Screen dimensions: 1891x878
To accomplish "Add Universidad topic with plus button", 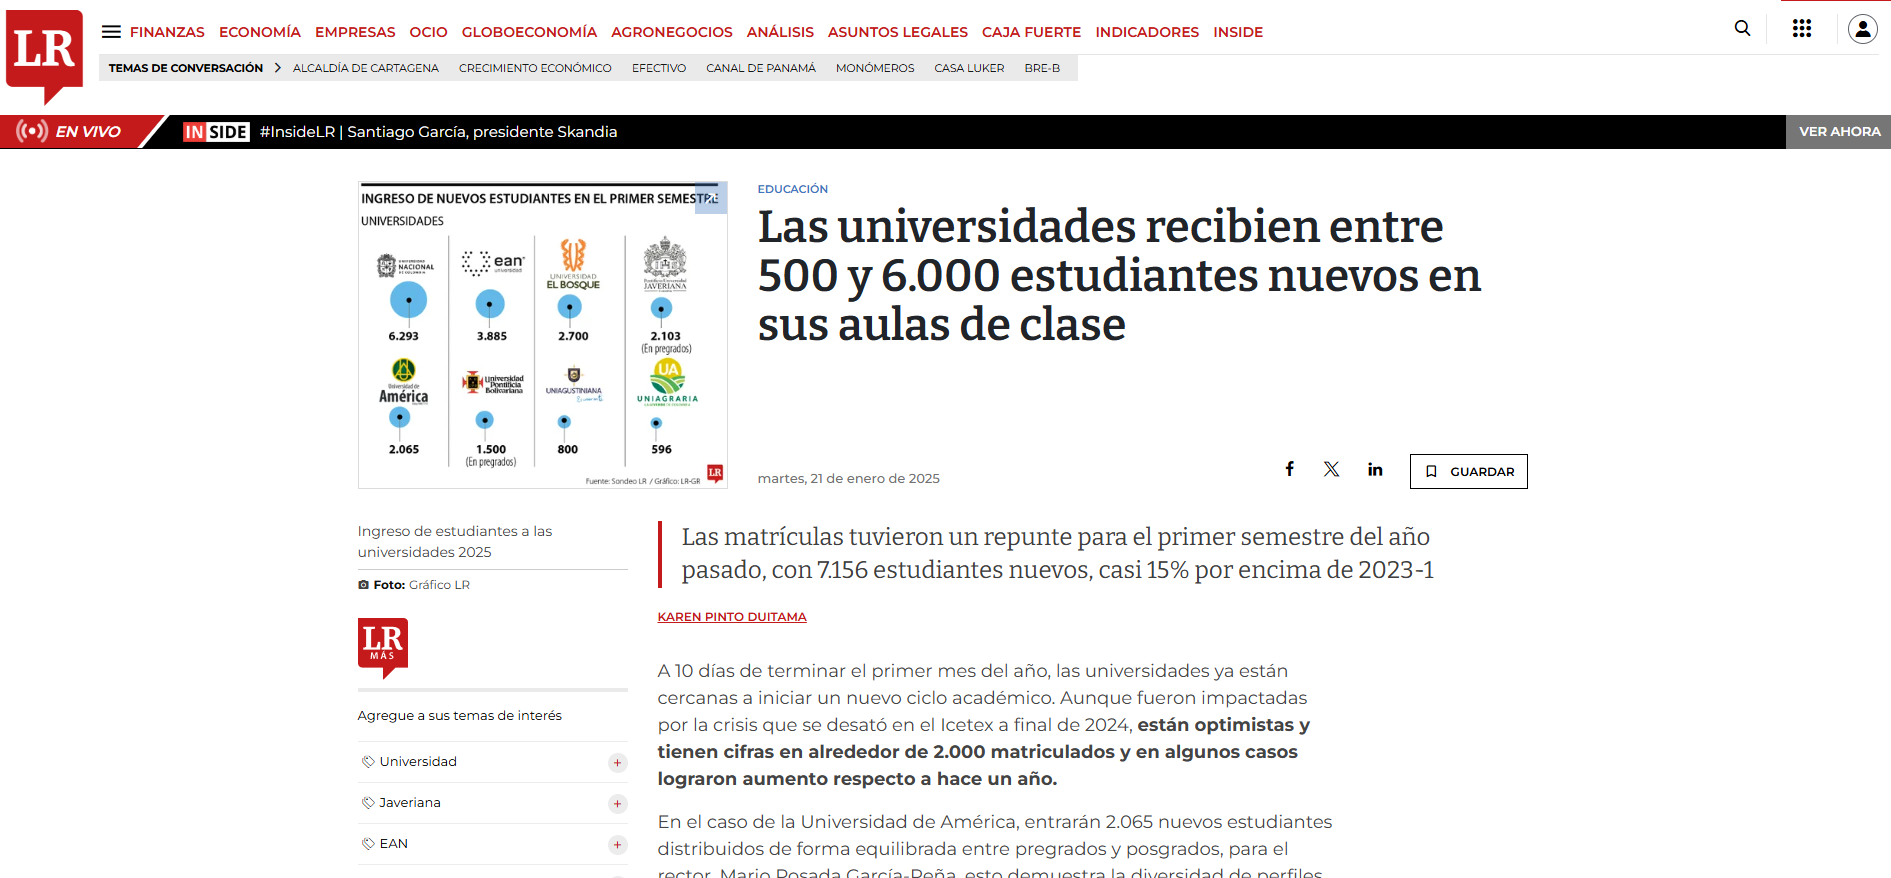I will click(x=618, y=763).
